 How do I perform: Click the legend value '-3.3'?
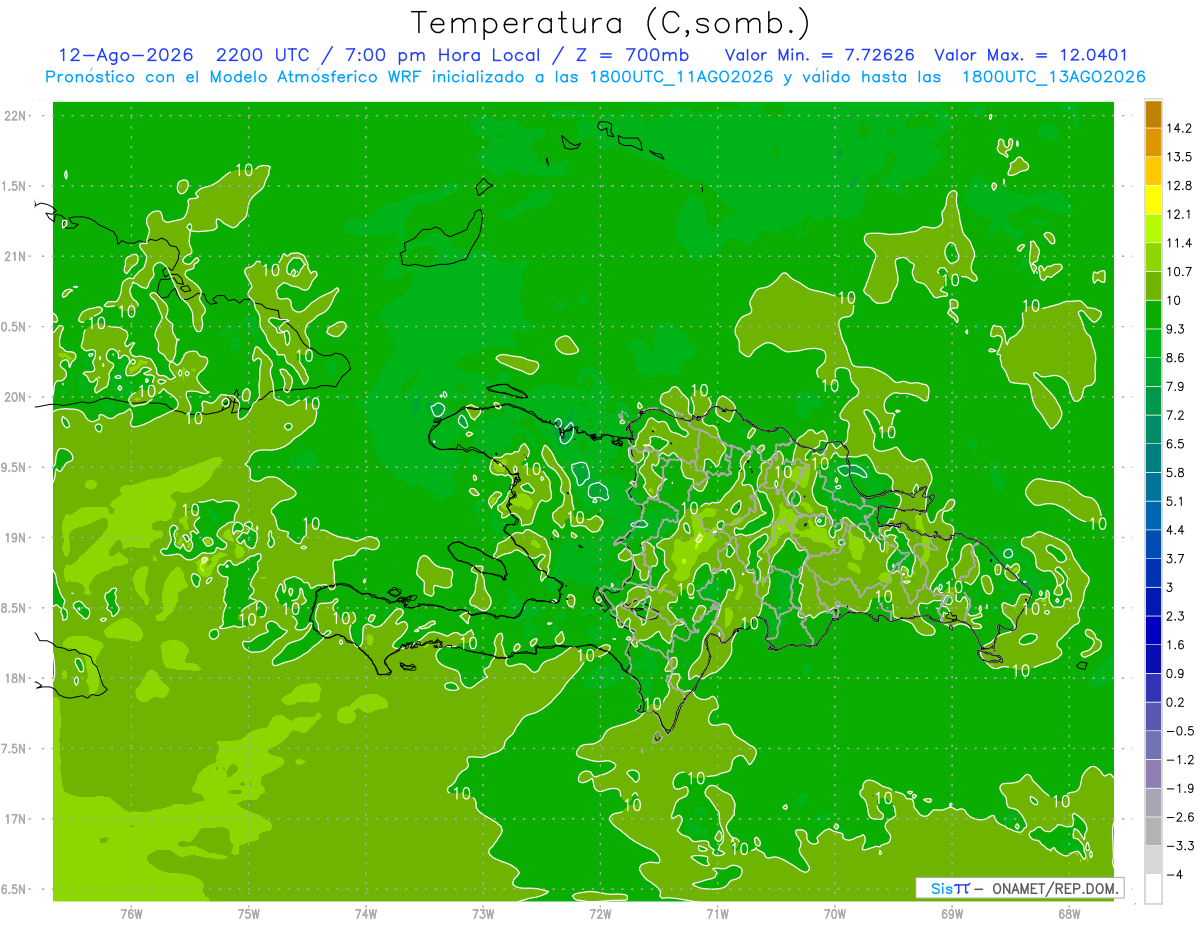[x=1180, y=846]
